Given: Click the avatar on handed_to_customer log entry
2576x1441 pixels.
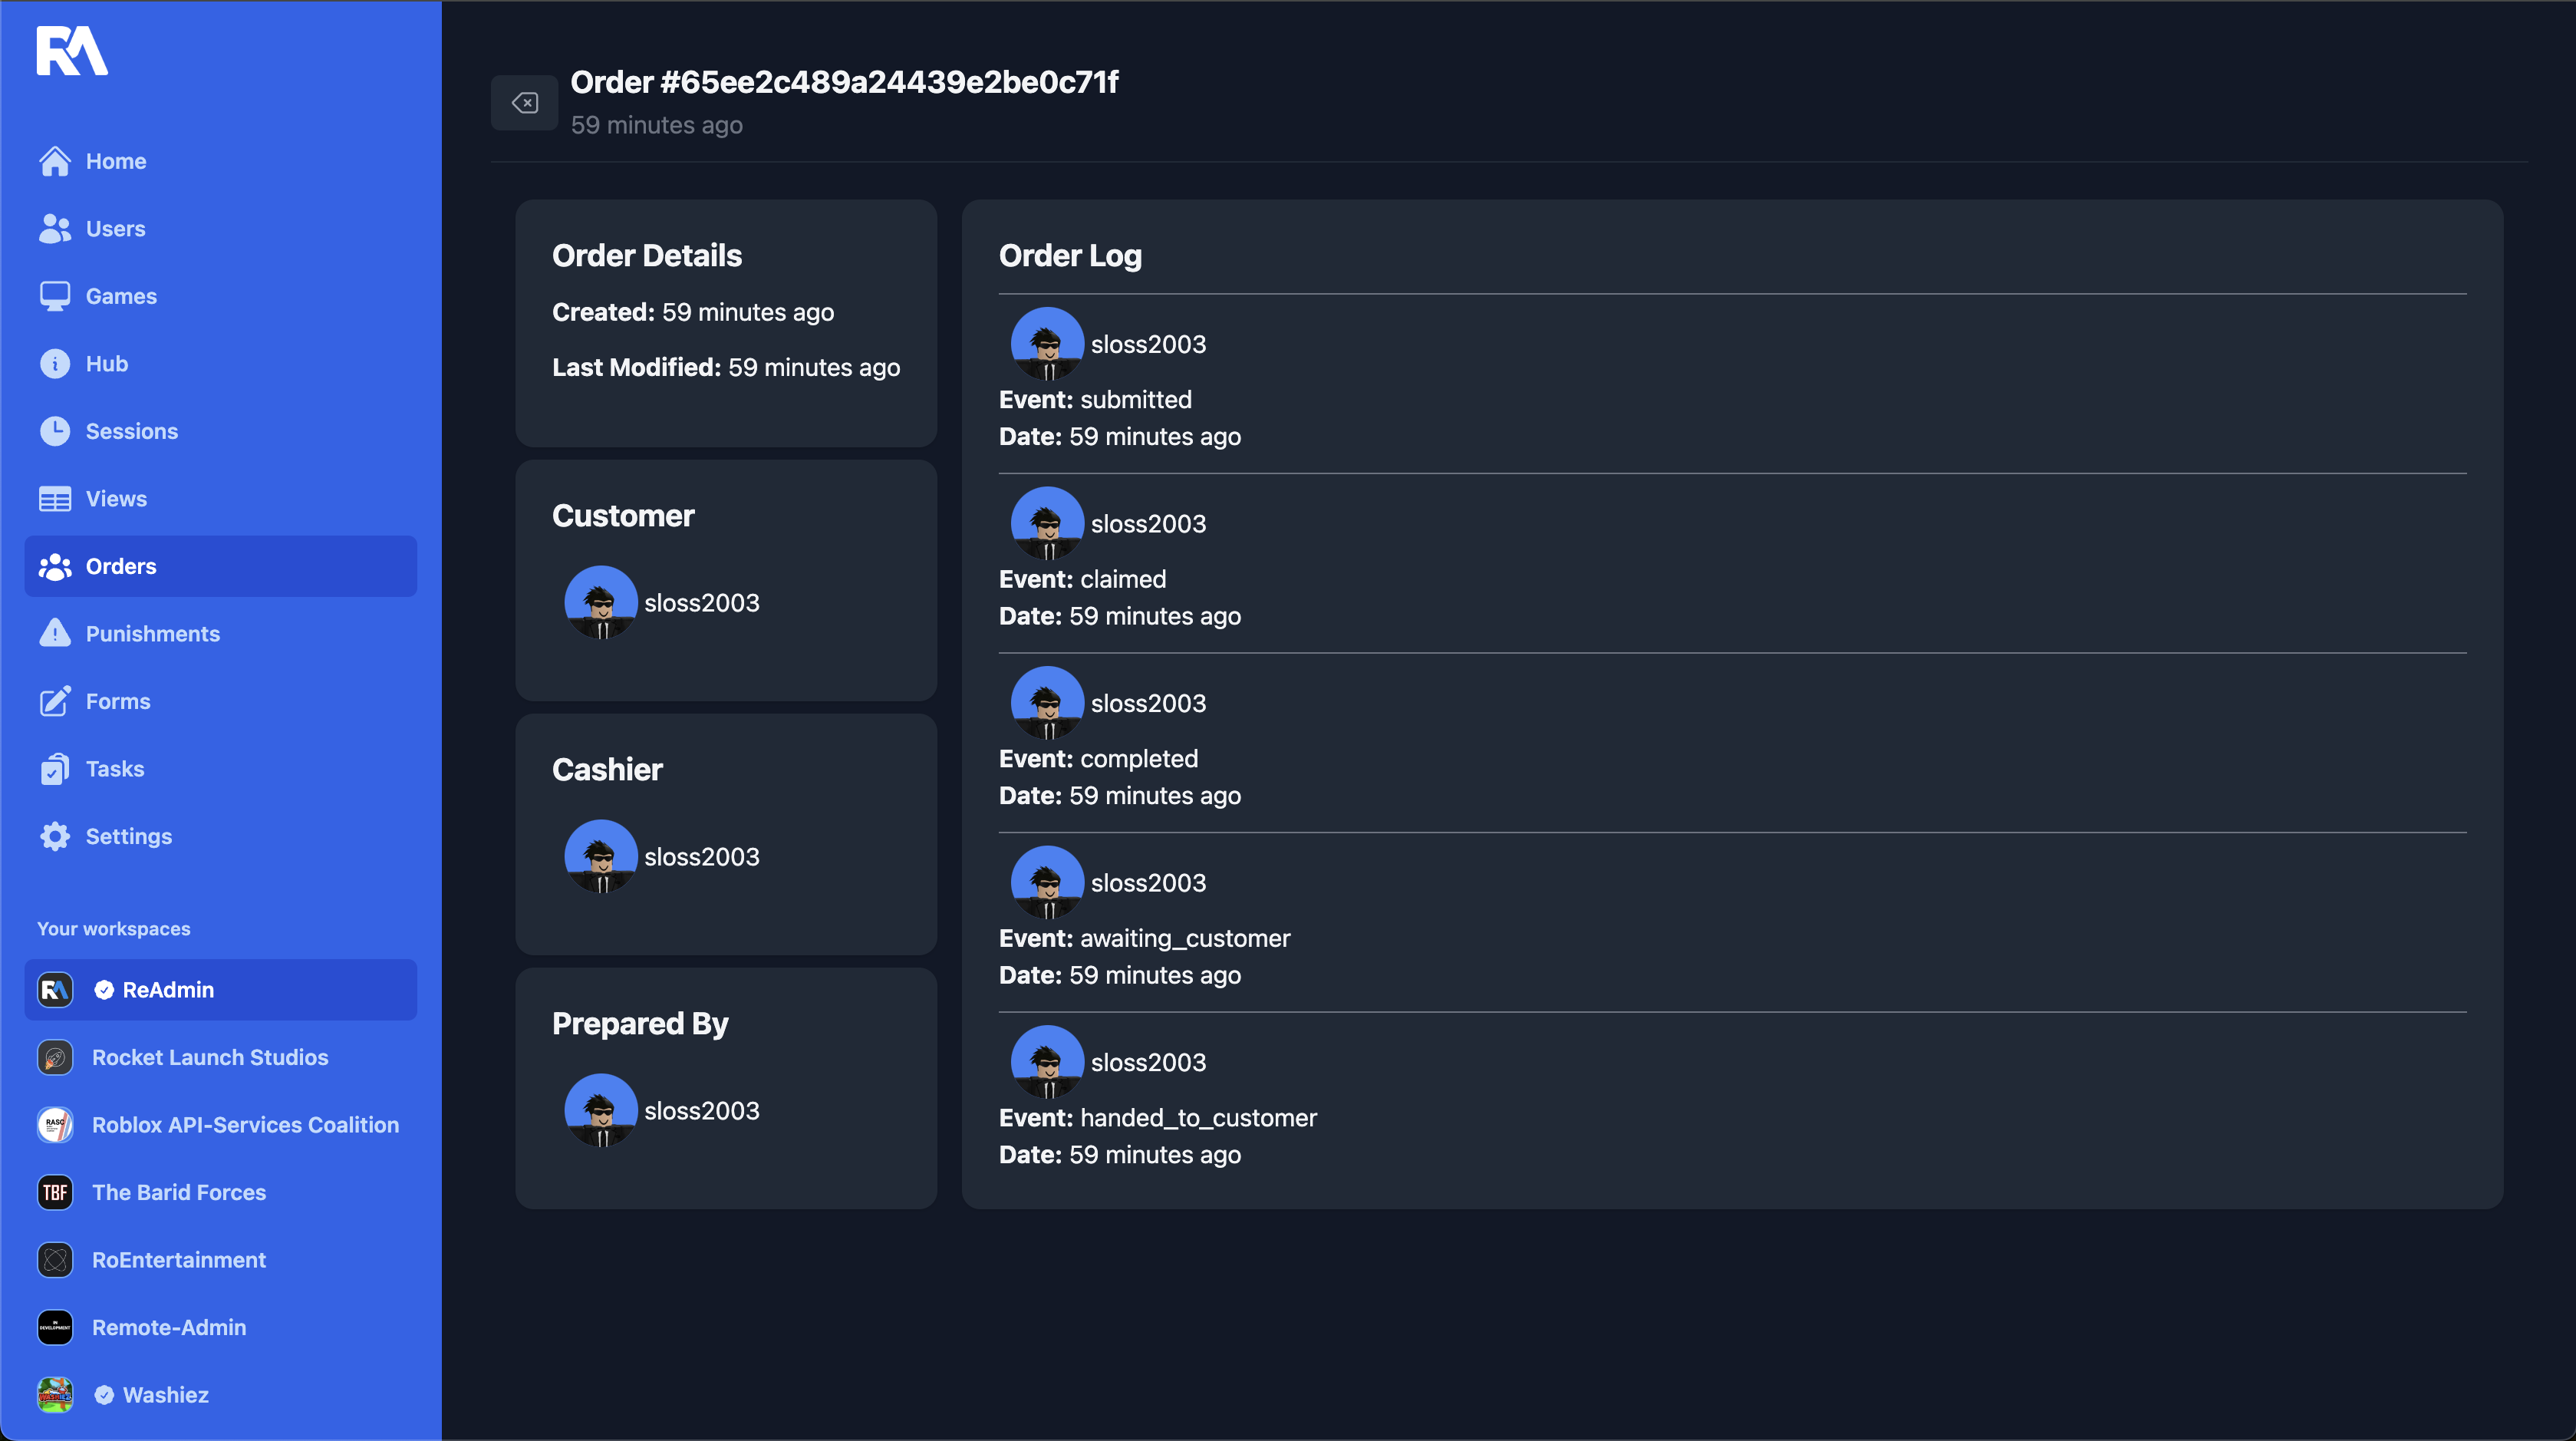Looking at the screenshot, I should (1047, 1062).
